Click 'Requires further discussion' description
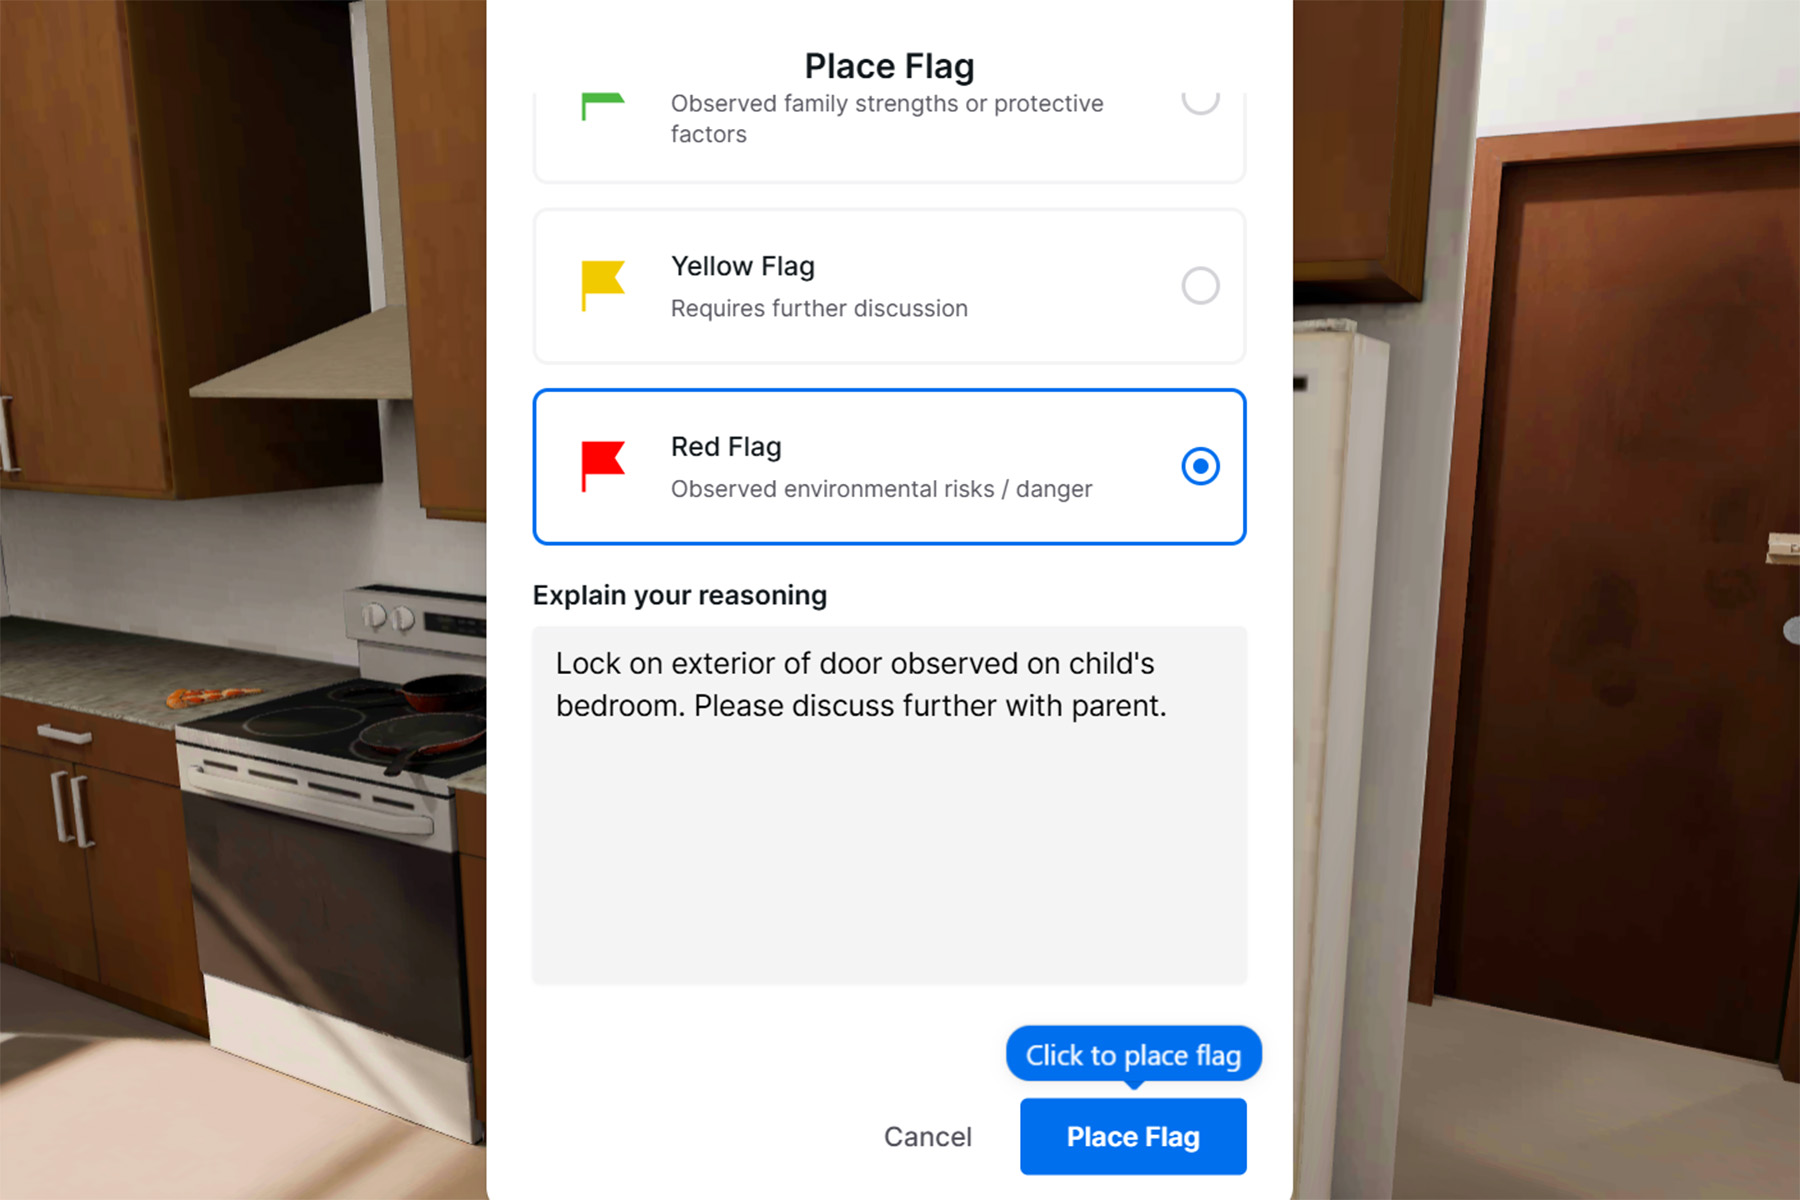This screenshot has height=1200, width=1800. point(819,308)
